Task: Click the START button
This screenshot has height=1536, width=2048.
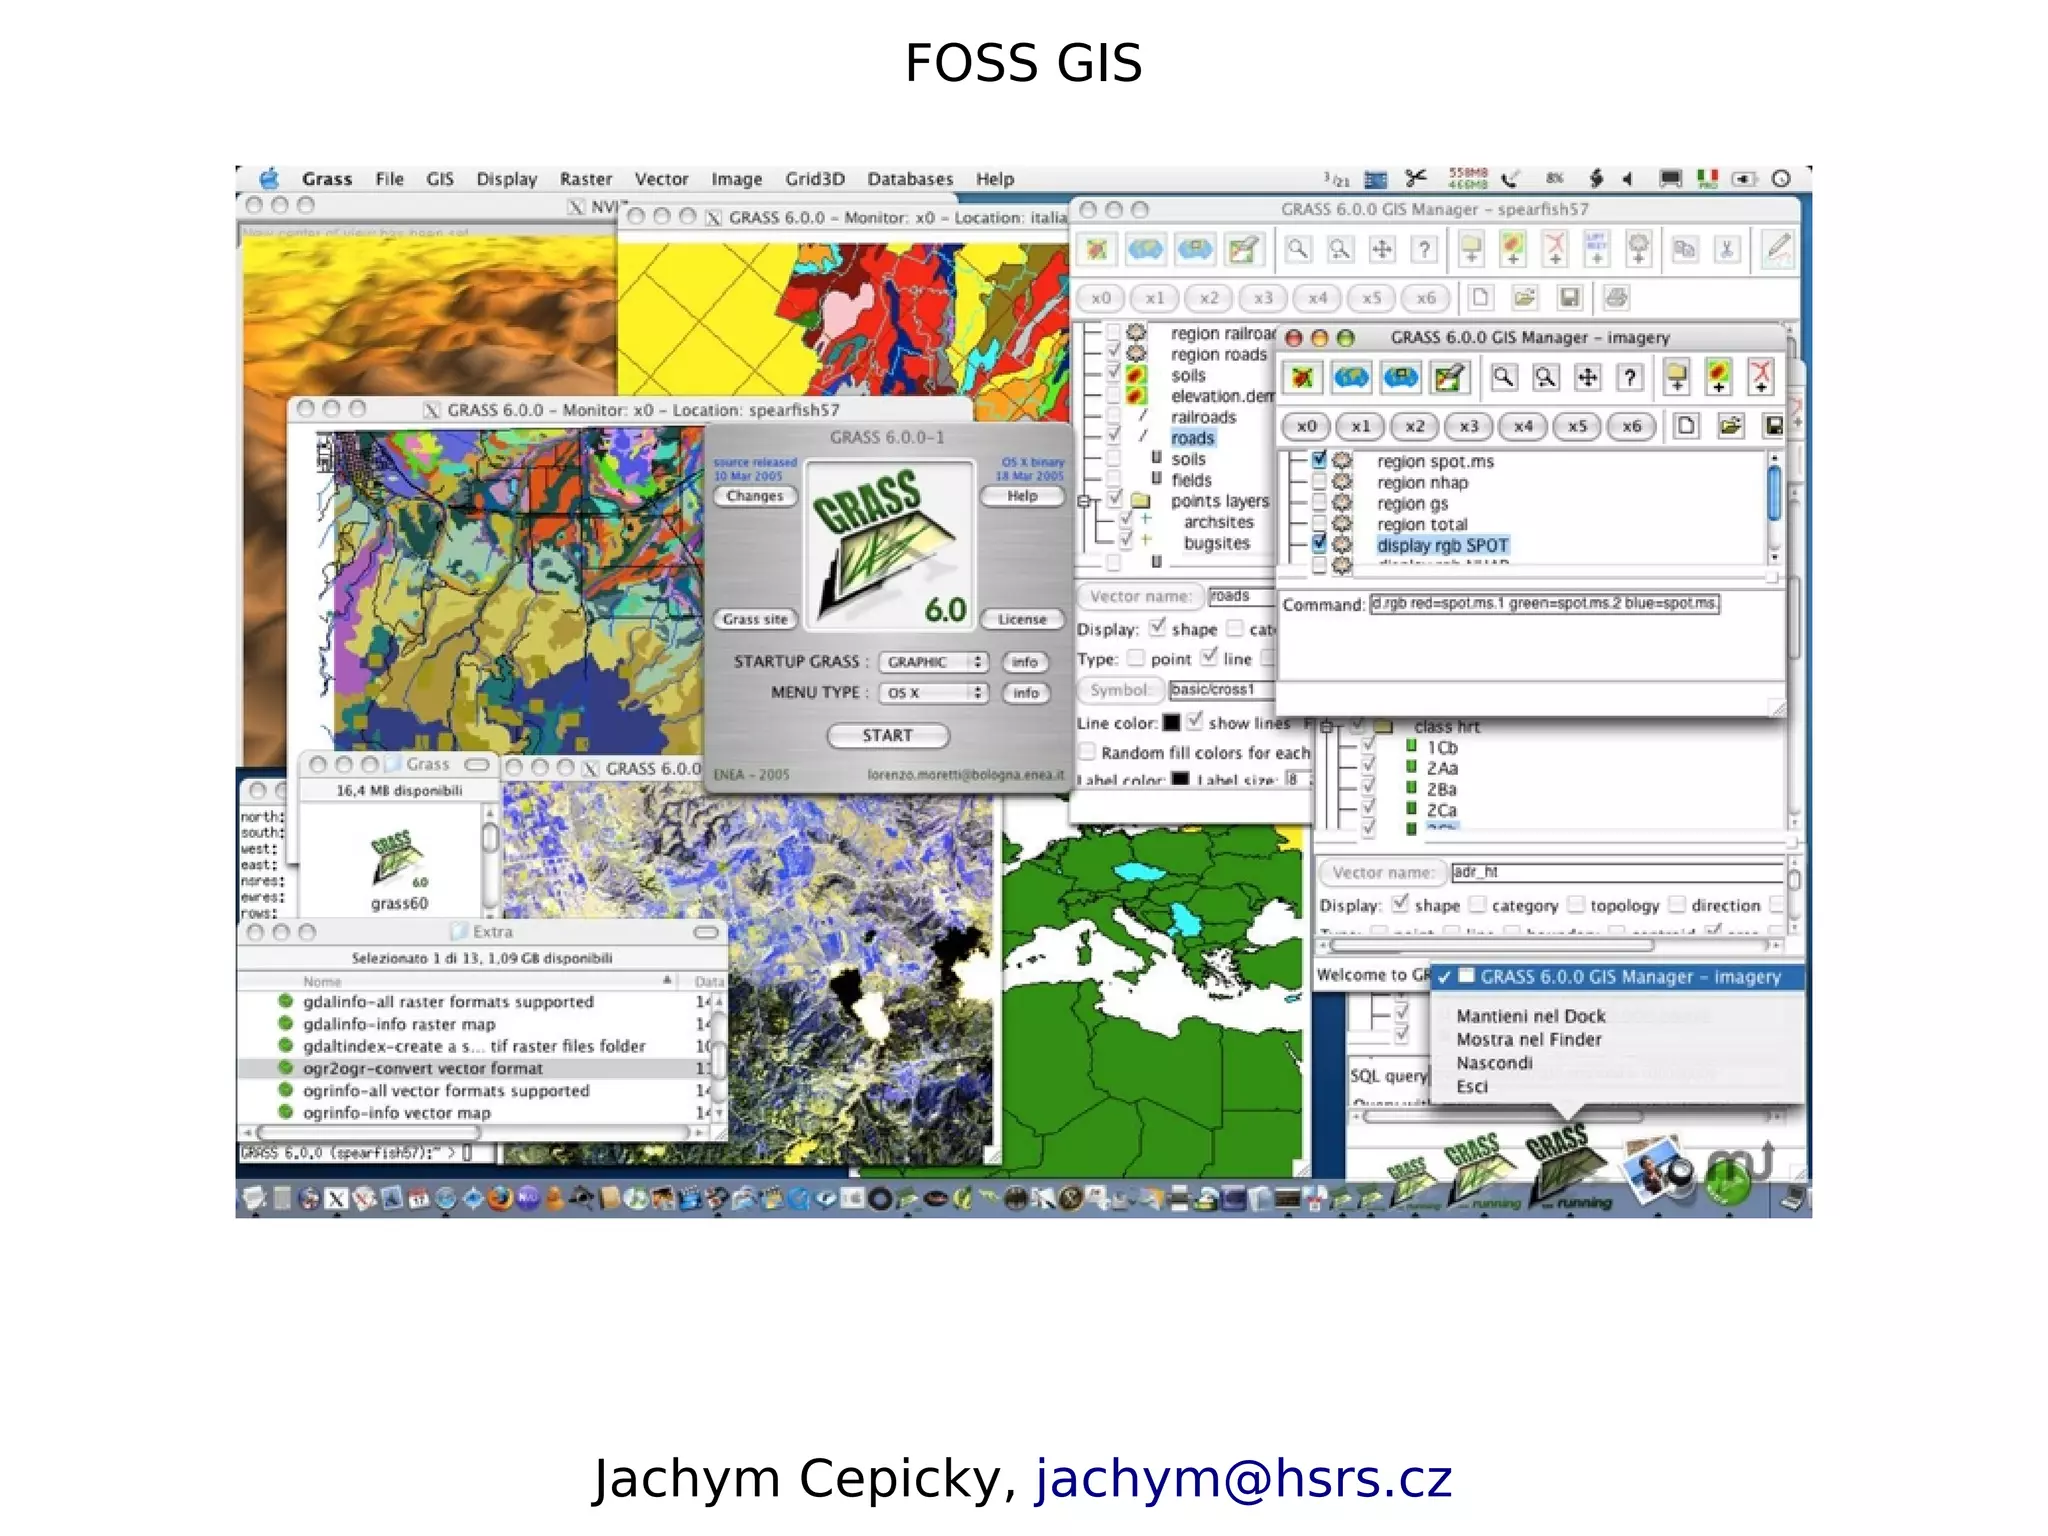Action: 888,735
